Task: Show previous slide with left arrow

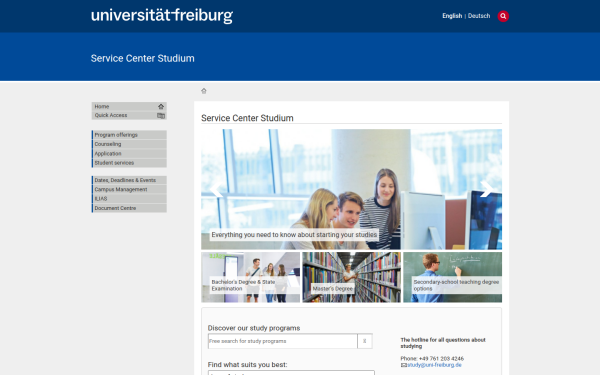Action: tap(216, 189)
